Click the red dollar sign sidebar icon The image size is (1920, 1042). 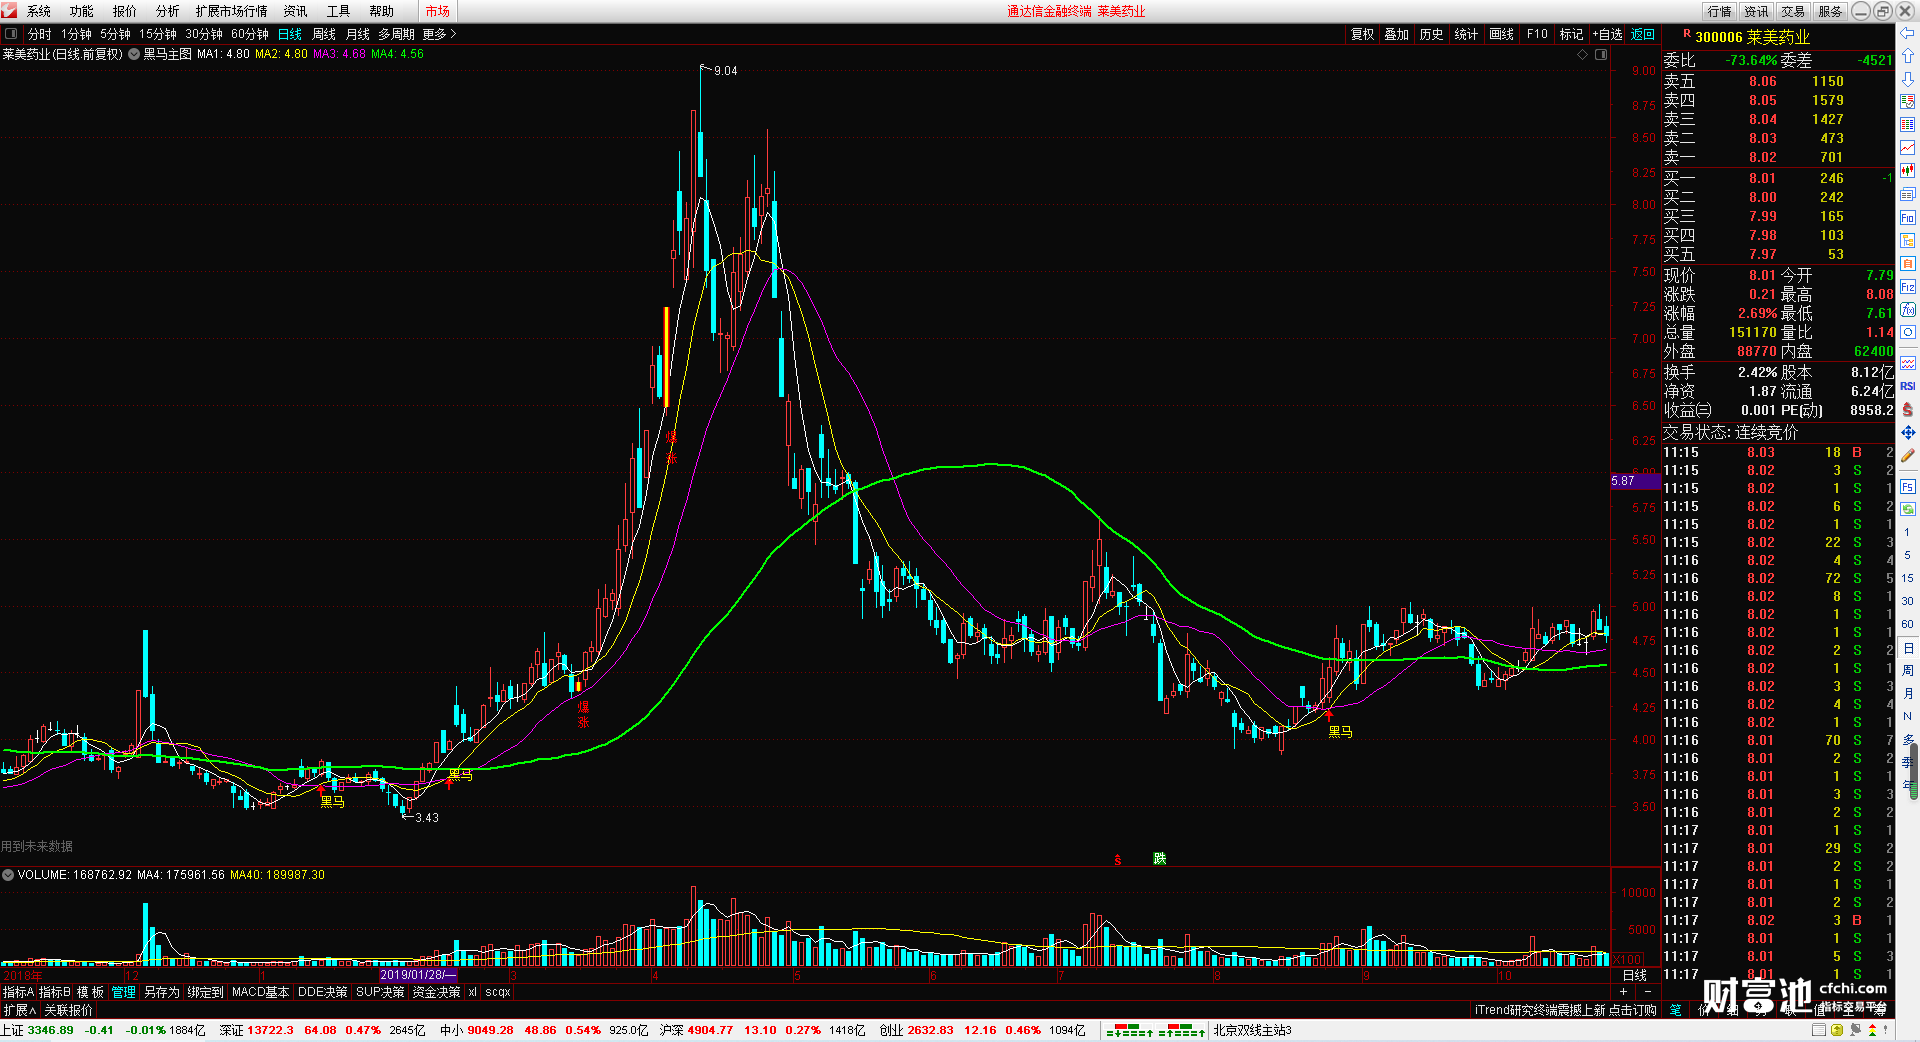[x=1908, y=409]
